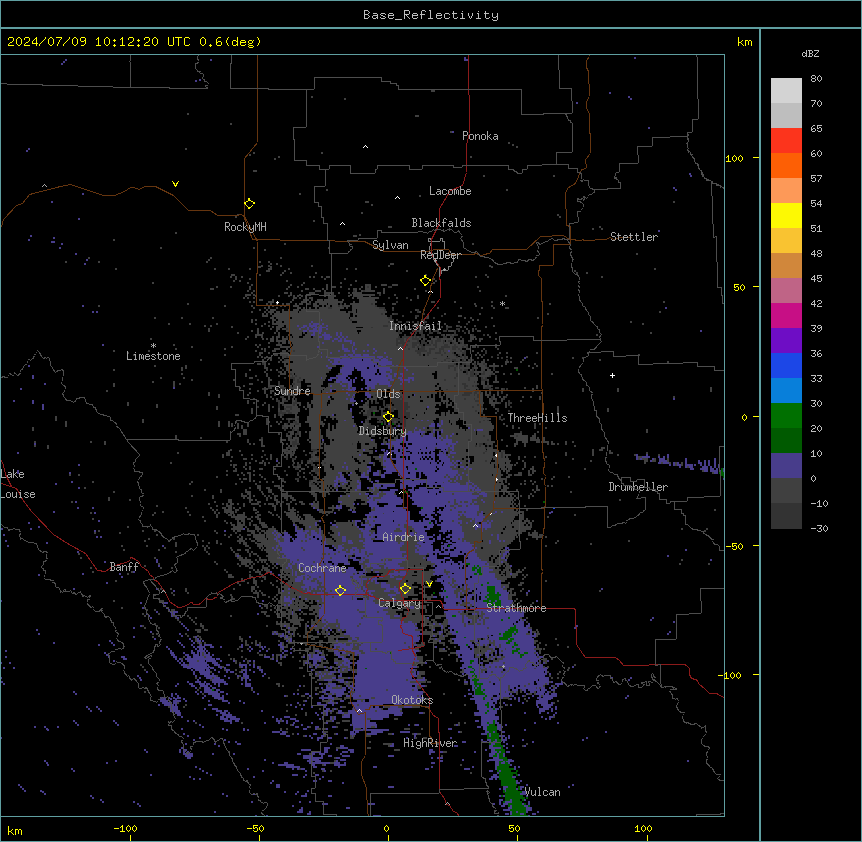Click the yellow V marker northwest of RockyMH
This screenshot has height=842, width=862.
coord(175,184)
